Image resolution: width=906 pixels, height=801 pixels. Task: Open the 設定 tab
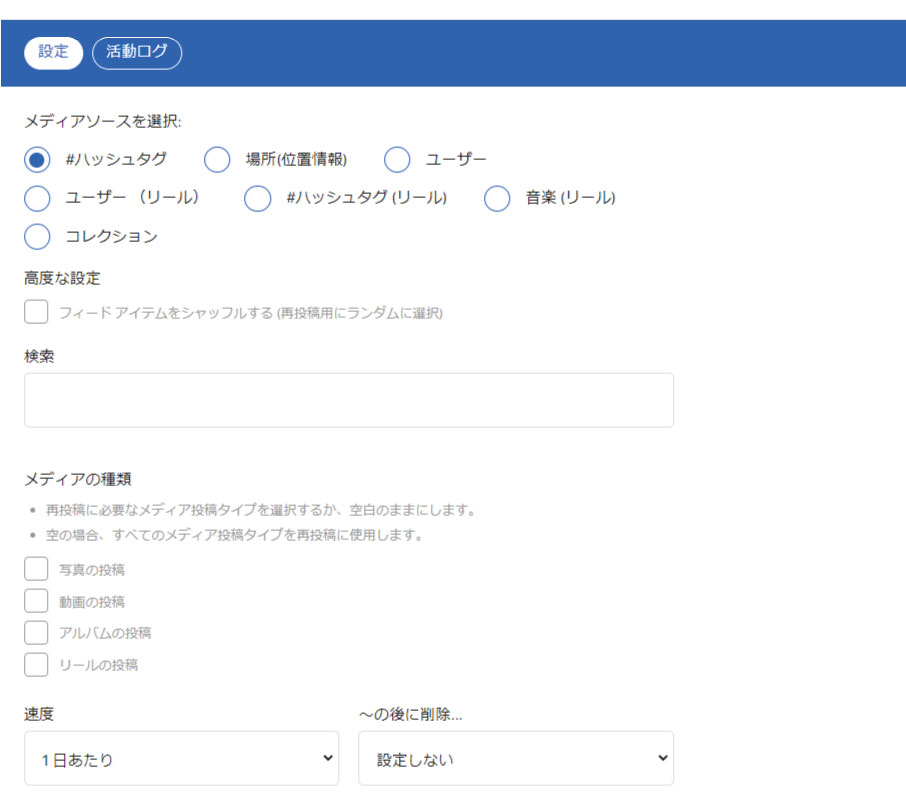[53, 53]
